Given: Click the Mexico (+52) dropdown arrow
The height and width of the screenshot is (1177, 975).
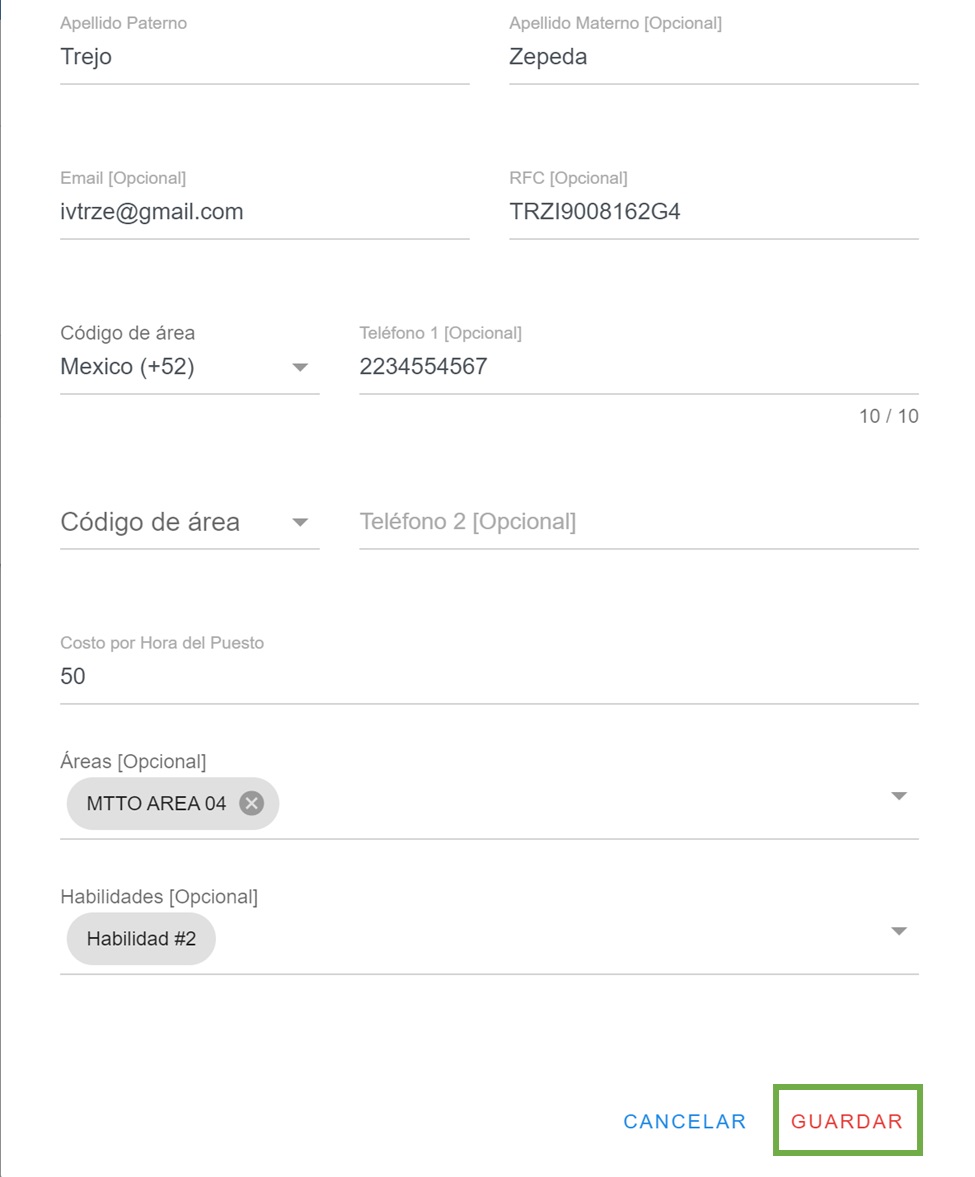Looking at the screenshot, I should [x=300, y=367].
